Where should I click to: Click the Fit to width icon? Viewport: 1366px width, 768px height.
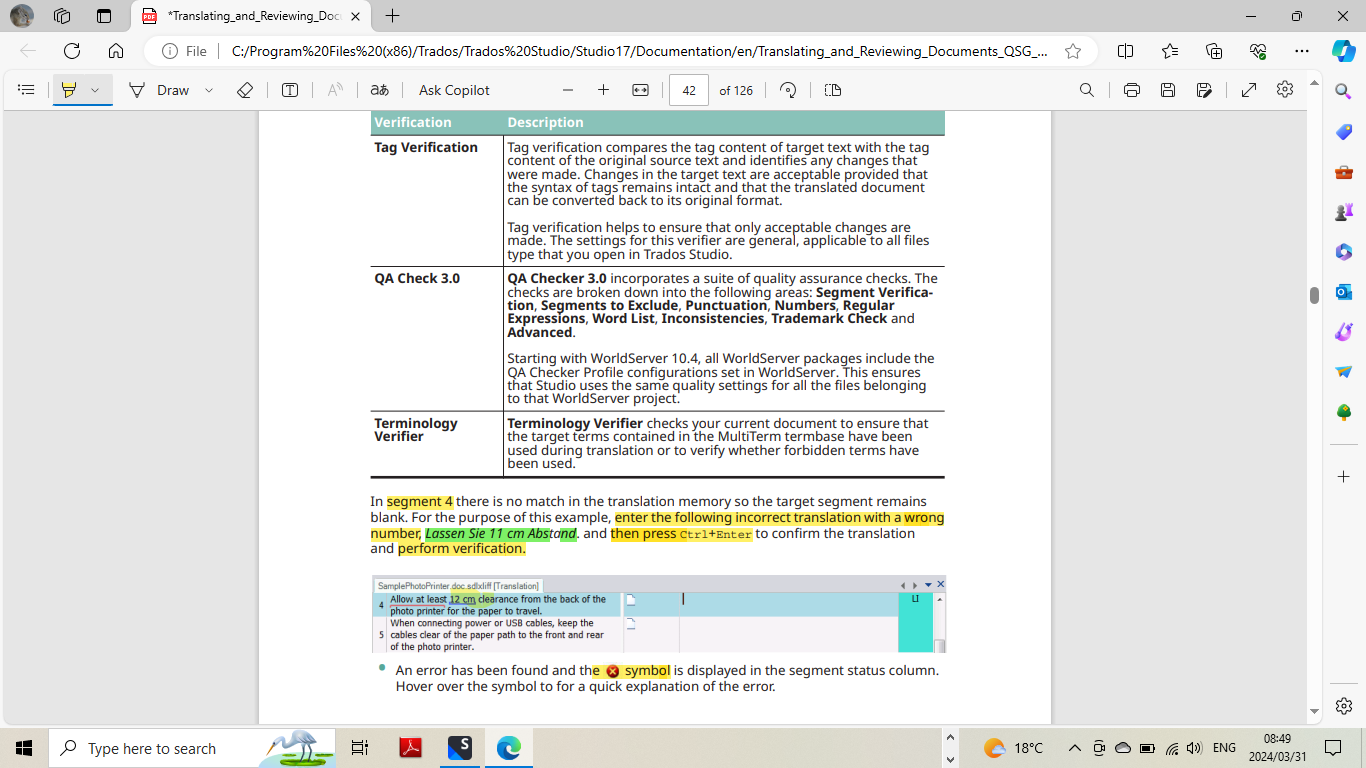(x=641, y=90)
